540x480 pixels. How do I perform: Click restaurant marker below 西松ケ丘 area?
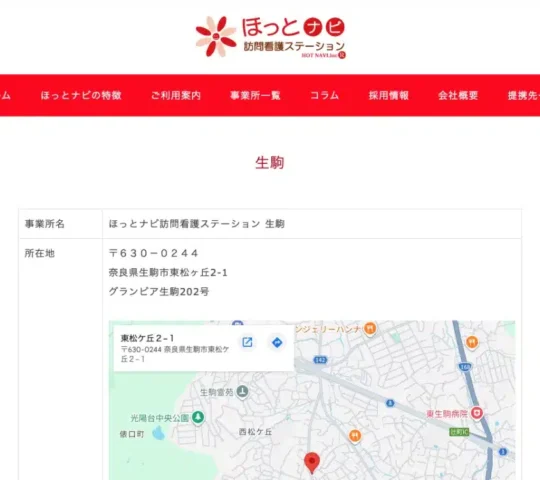click(x=355, y=436)
